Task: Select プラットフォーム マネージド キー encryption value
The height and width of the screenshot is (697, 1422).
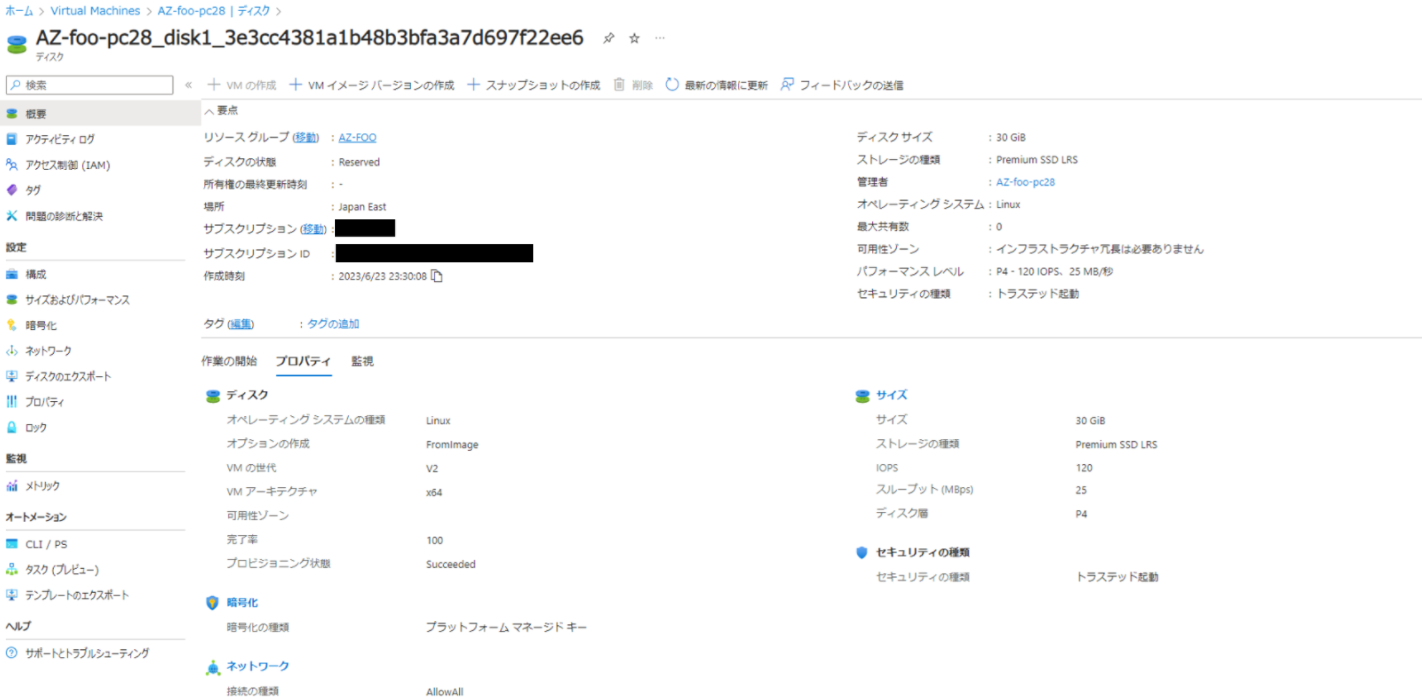Action: pyautogui.click(x=506, y=627)
